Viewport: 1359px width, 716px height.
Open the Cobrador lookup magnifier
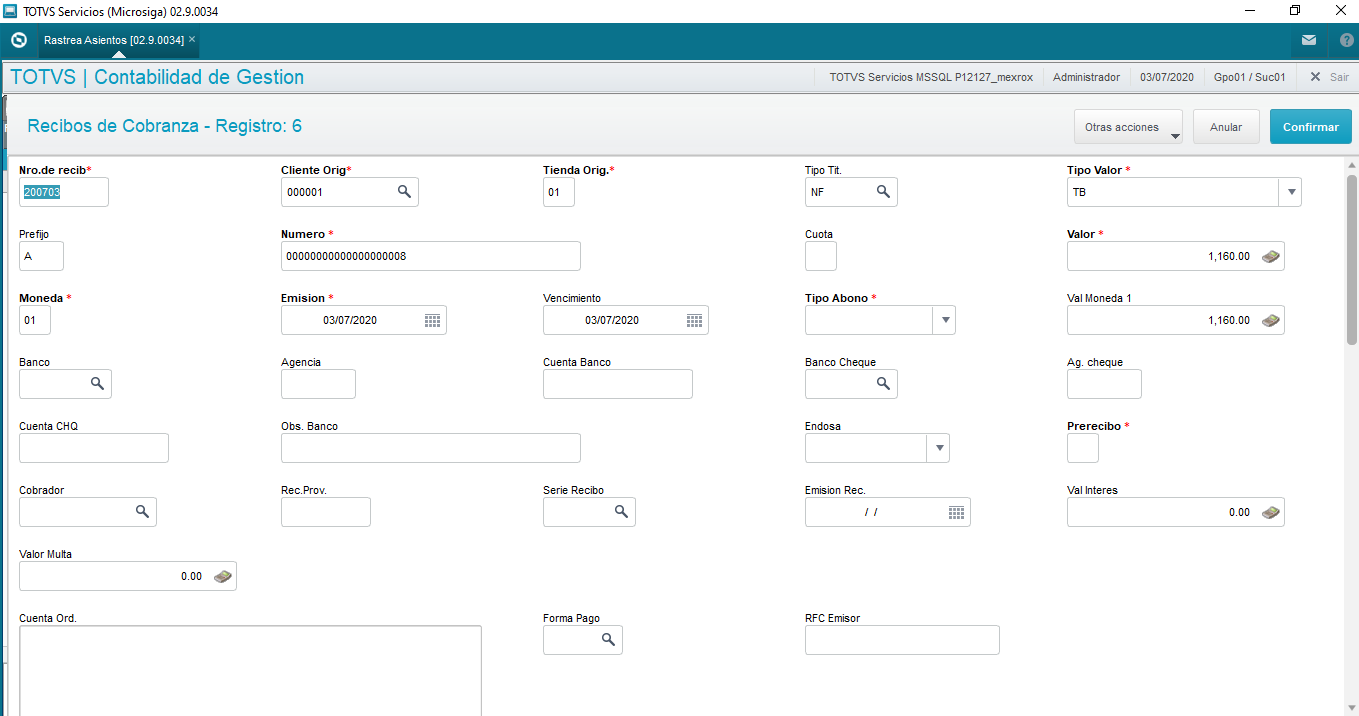(x=142, y=512)
